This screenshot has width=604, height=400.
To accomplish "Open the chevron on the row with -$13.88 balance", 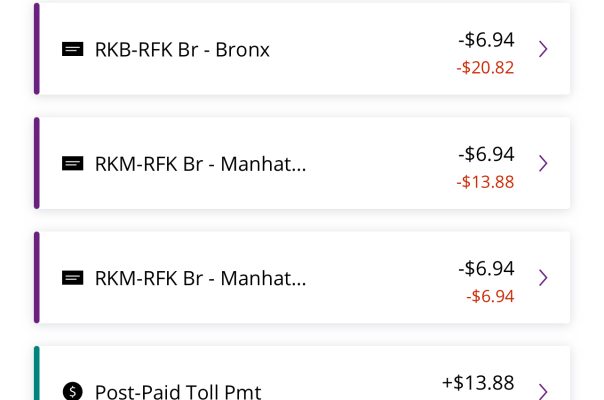I will [x=543, y=163].
